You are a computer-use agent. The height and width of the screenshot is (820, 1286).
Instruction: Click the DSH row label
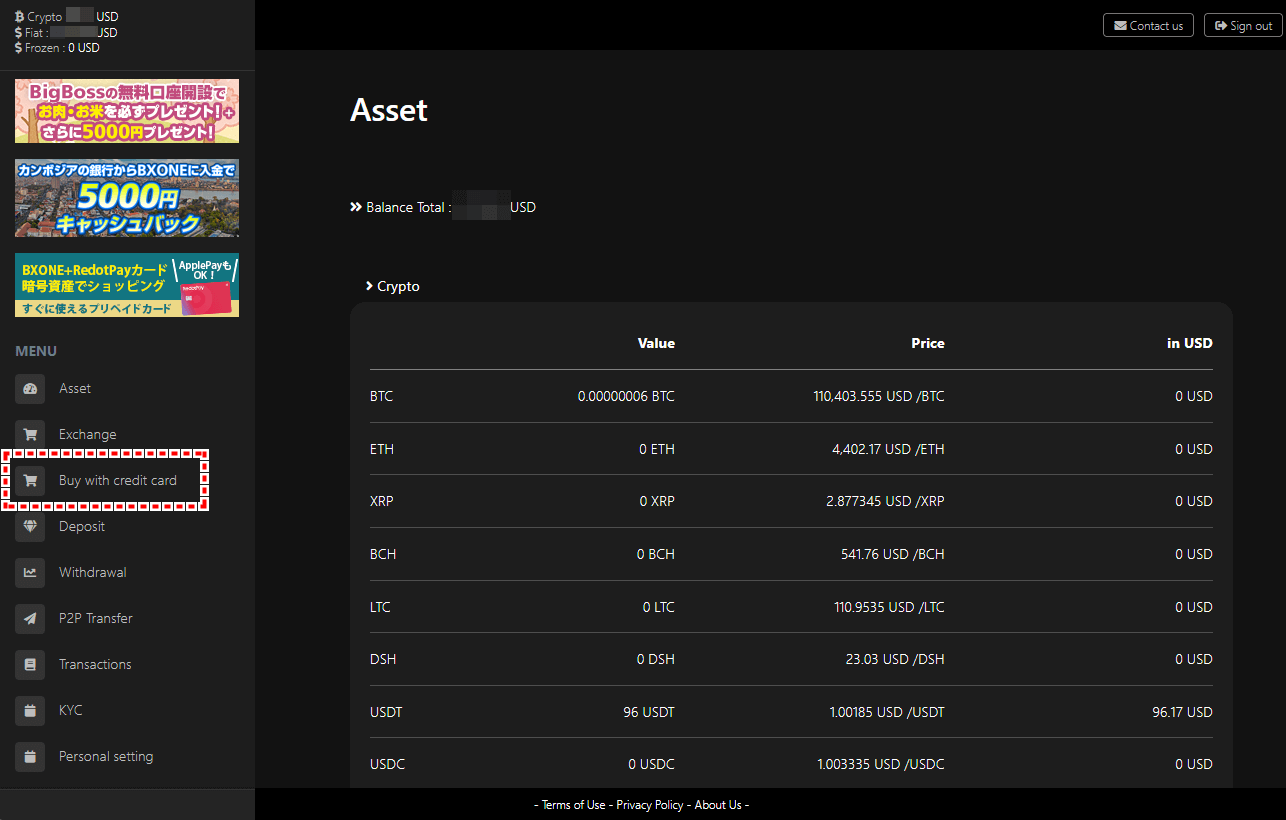[x=382, y=659]
